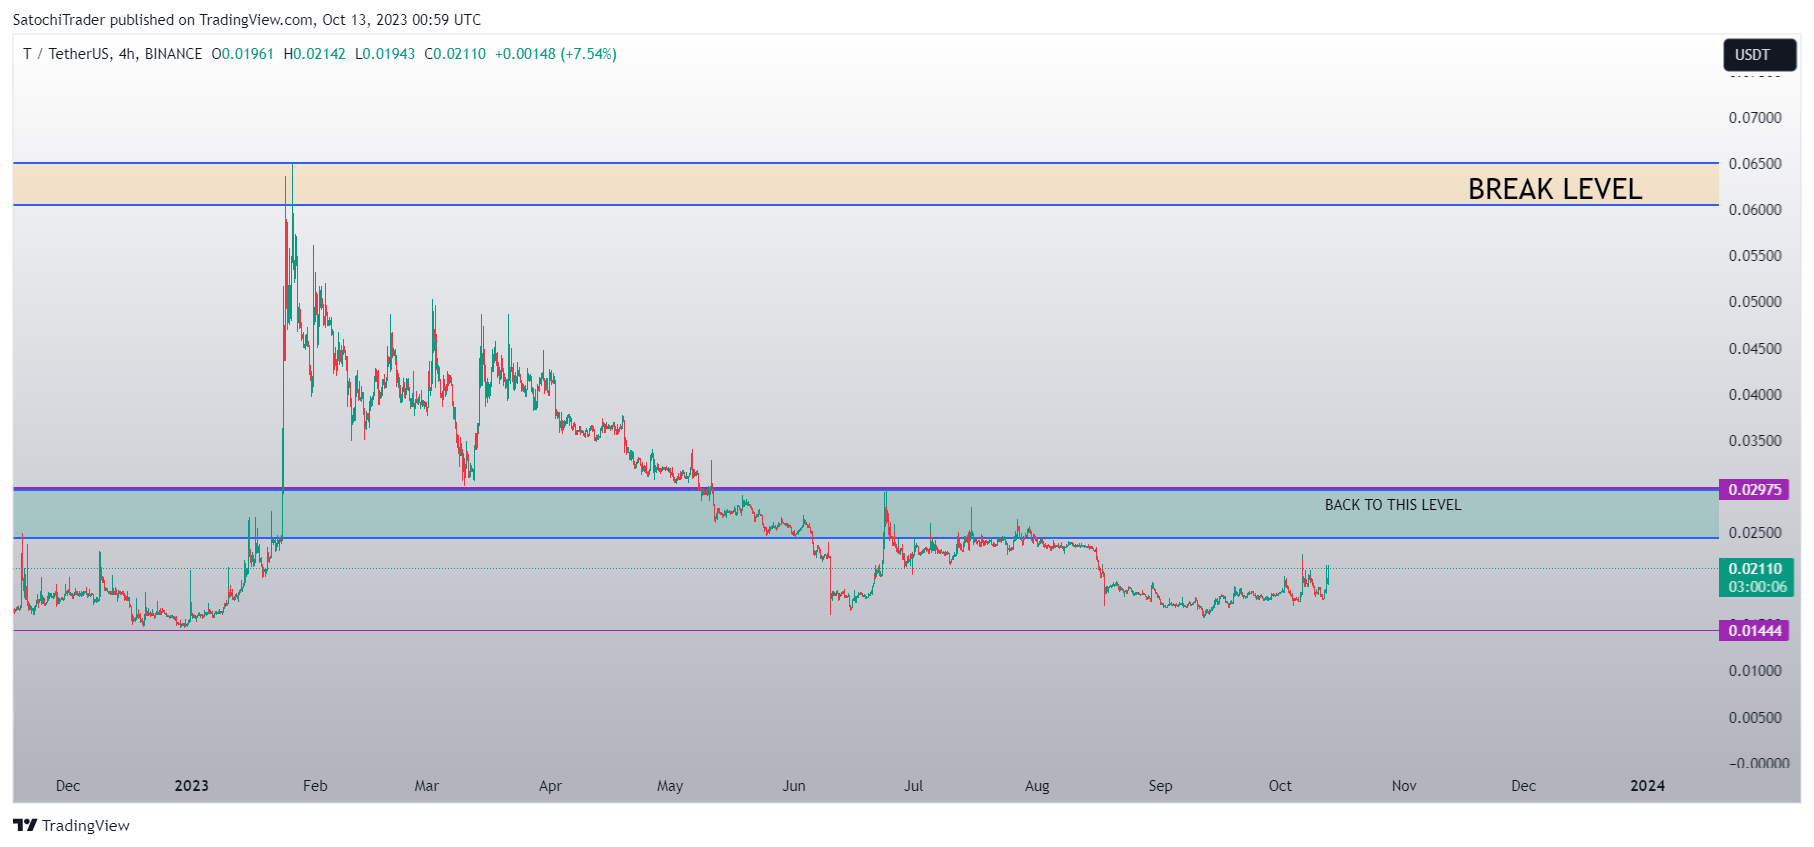Image resolution: width=1814 pixels, height=847 pixels.
Task: Click the USDT currency button
Action: tap(1759, 55)
